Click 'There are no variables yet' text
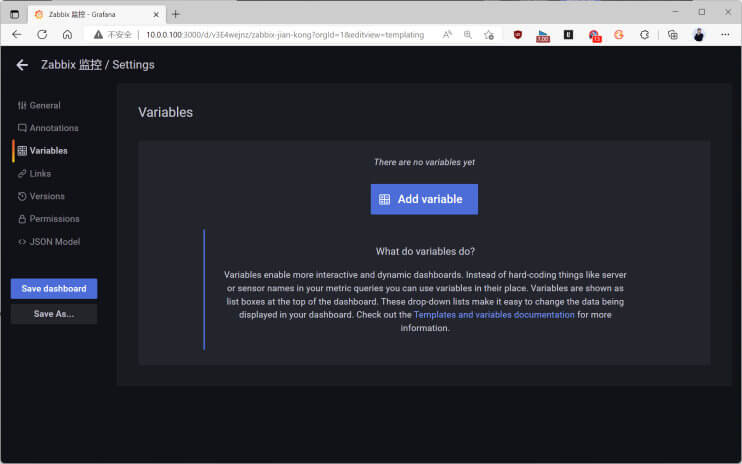742x464 pixels. click(424, 162)
